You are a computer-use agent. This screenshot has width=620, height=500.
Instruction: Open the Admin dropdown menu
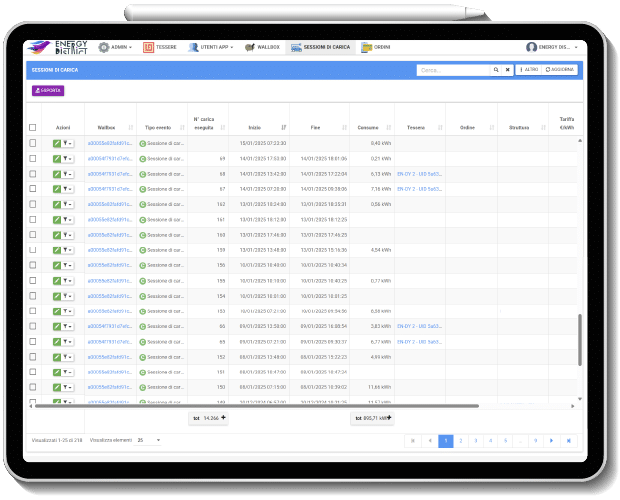click(117, 47)
